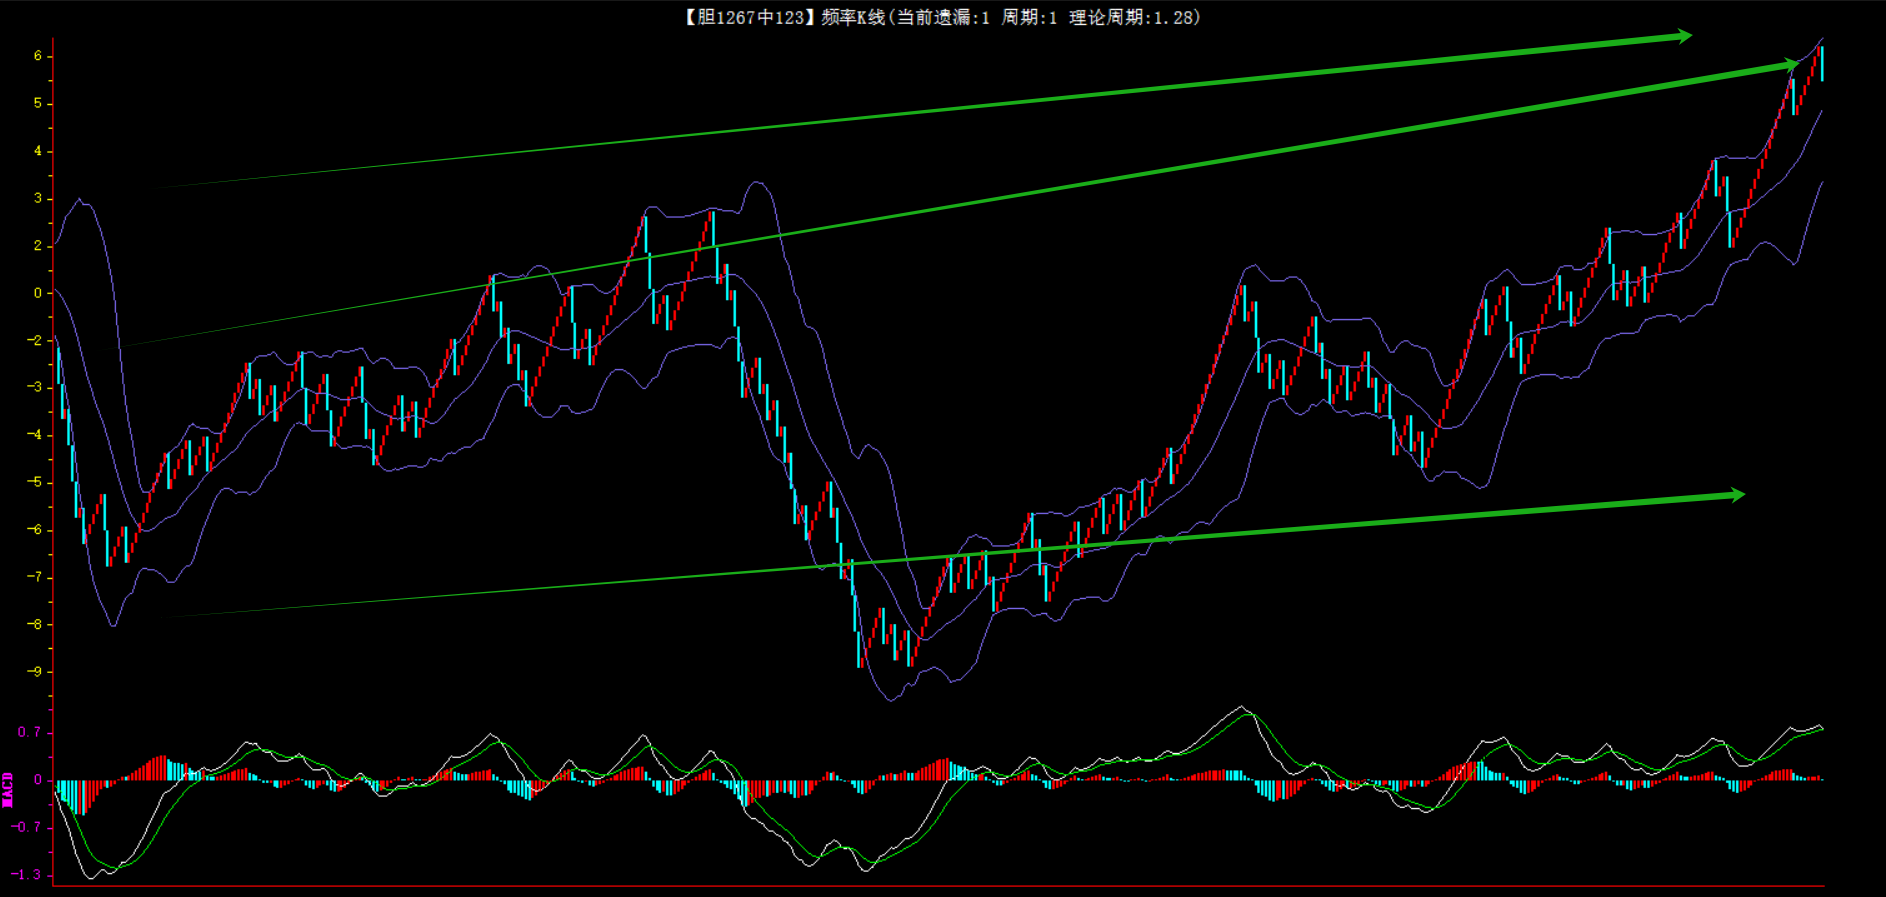Click the -3 label on price axis
Image resolution: width=1886 pixels, height=897 pixels.
point(34,387)
